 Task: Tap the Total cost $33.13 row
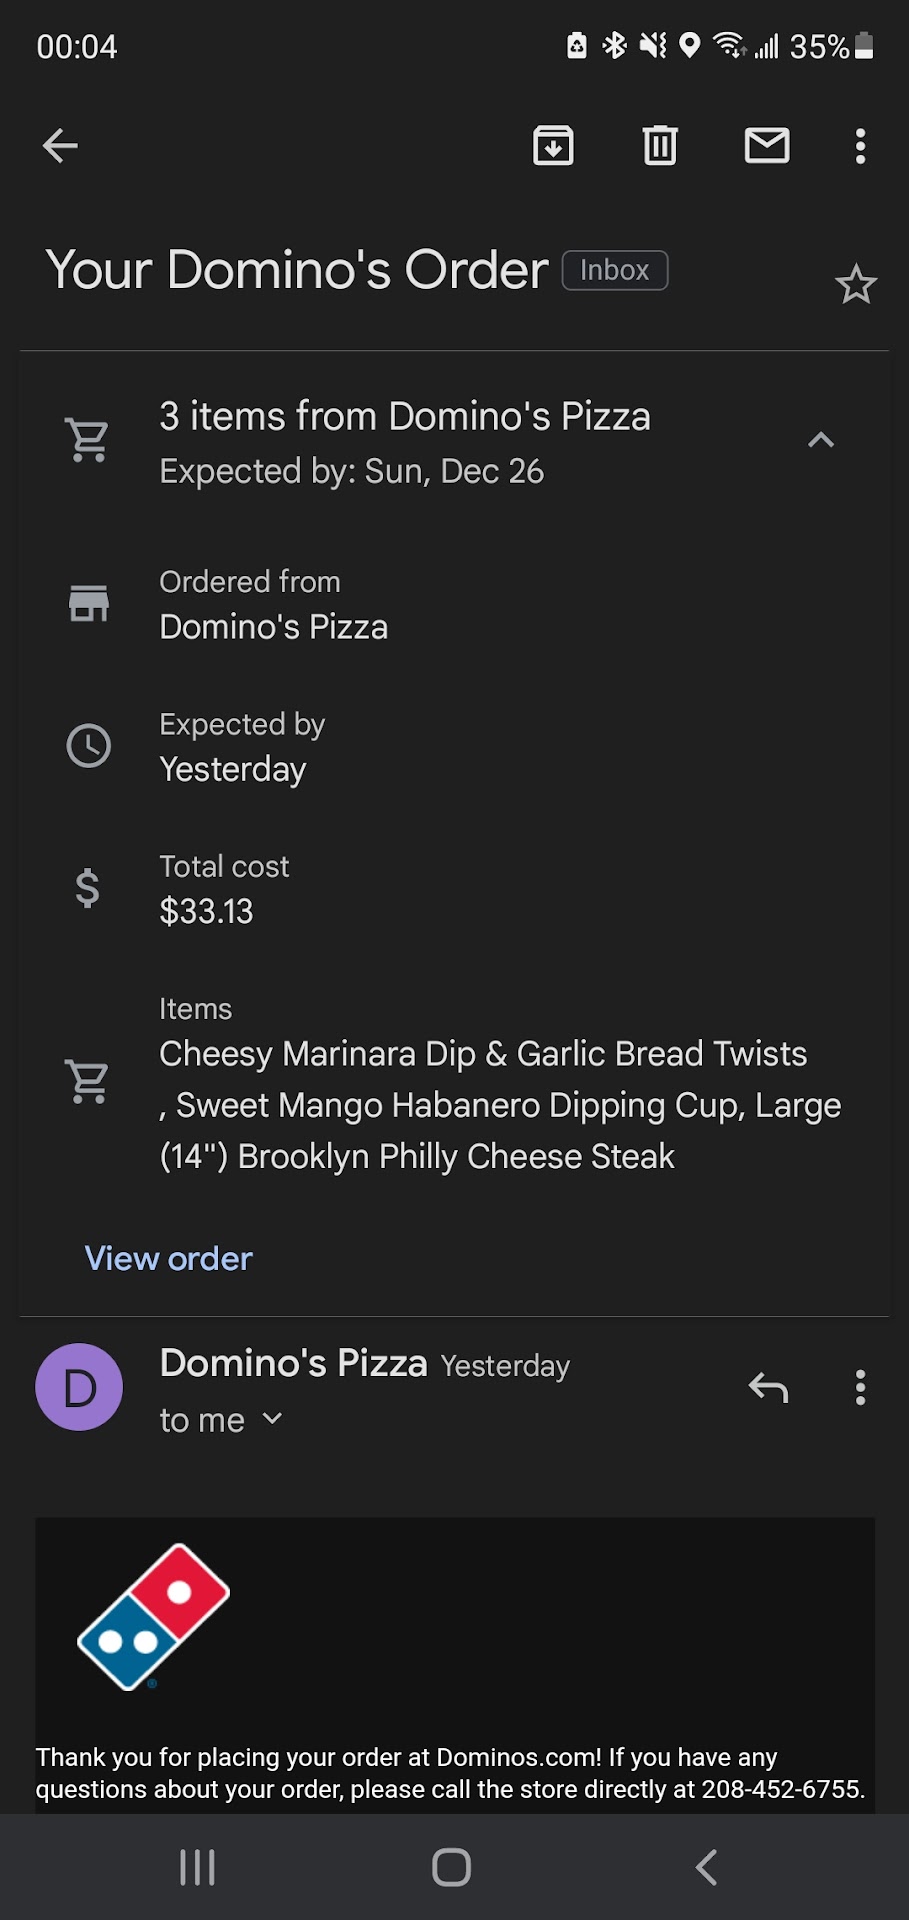(x=207, y=889)
